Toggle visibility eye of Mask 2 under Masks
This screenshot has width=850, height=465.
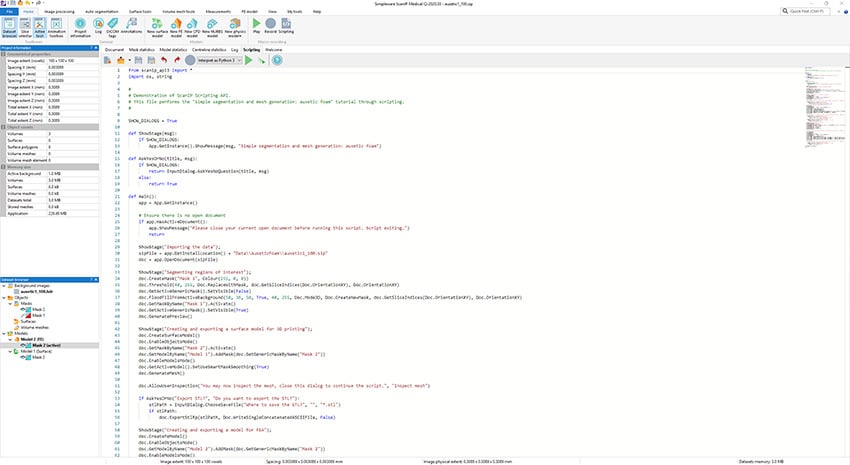(24, 310)
